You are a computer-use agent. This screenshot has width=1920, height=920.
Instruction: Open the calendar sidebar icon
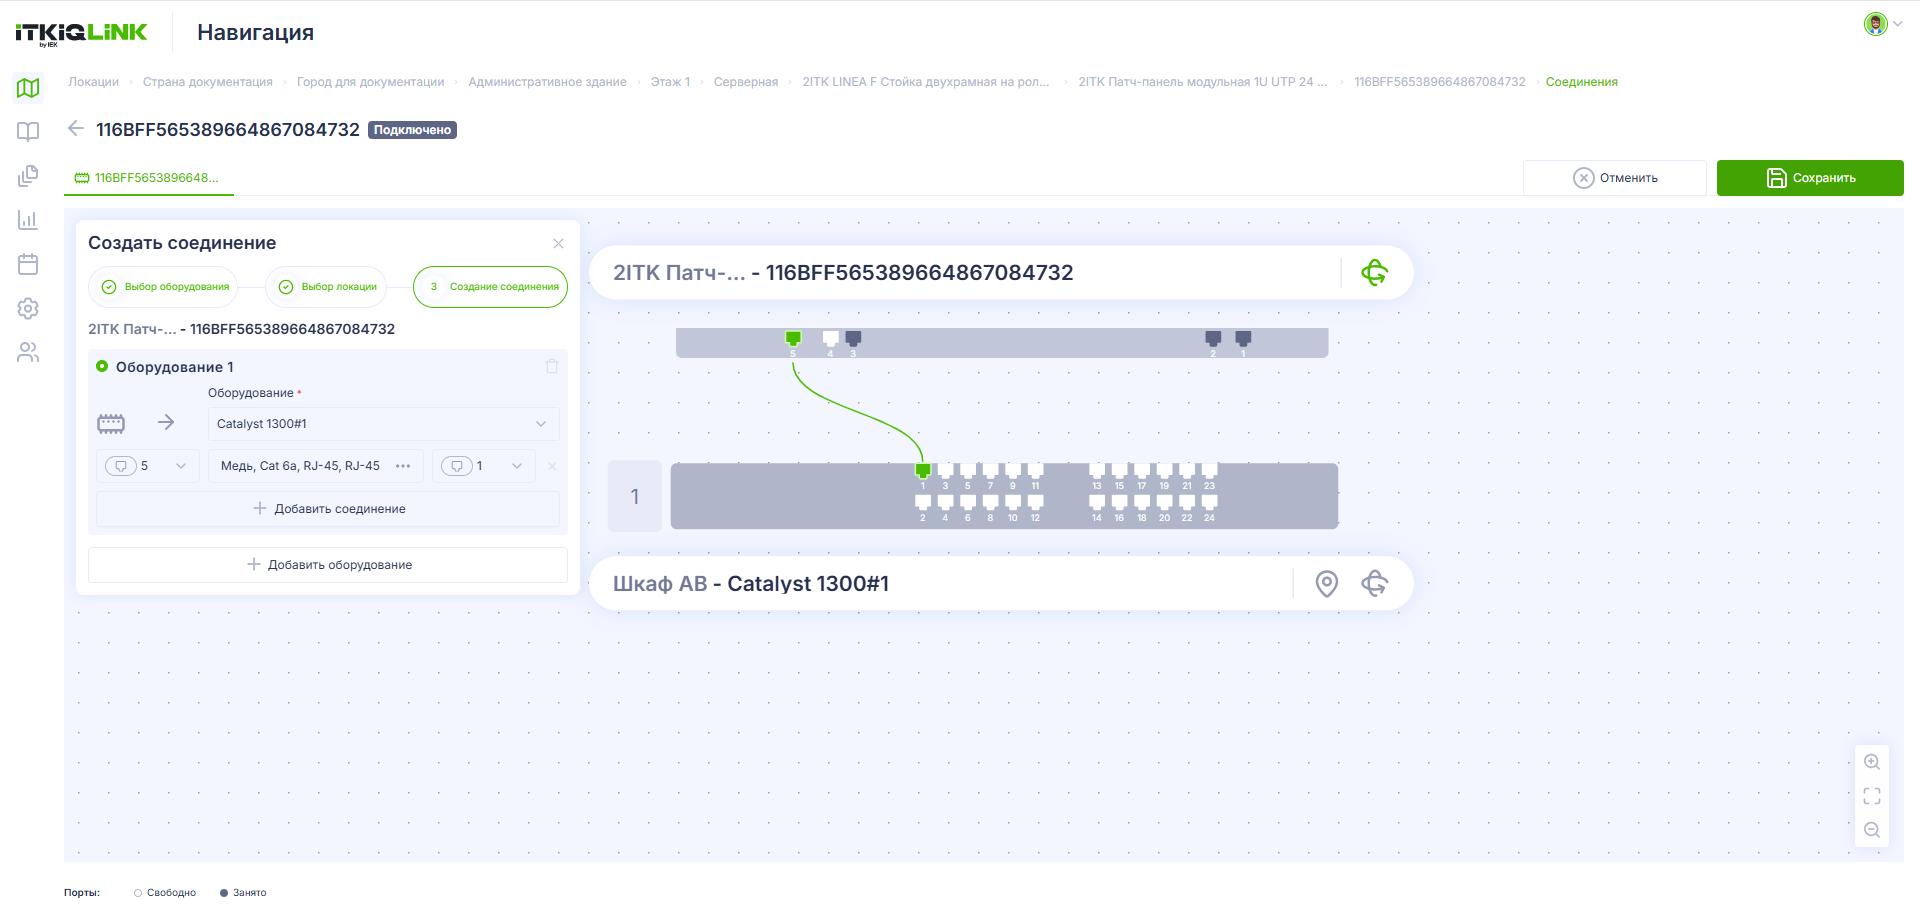pos(28,264)
